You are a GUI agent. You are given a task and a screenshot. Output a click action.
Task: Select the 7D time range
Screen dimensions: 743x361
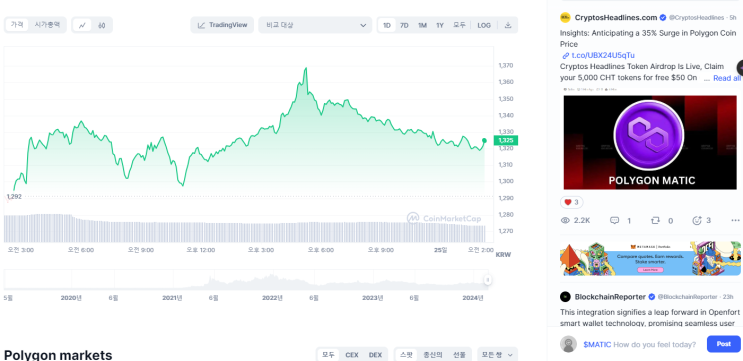coord(404,25)
